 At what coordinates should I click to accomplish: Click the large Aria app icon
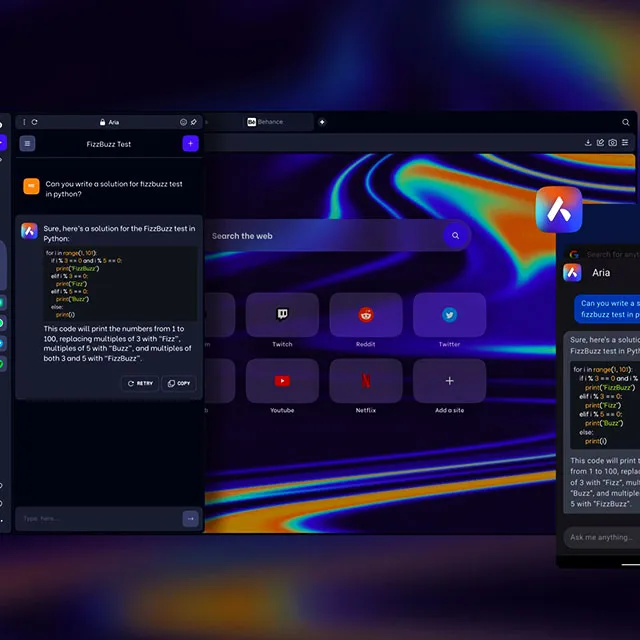(558, 210)
